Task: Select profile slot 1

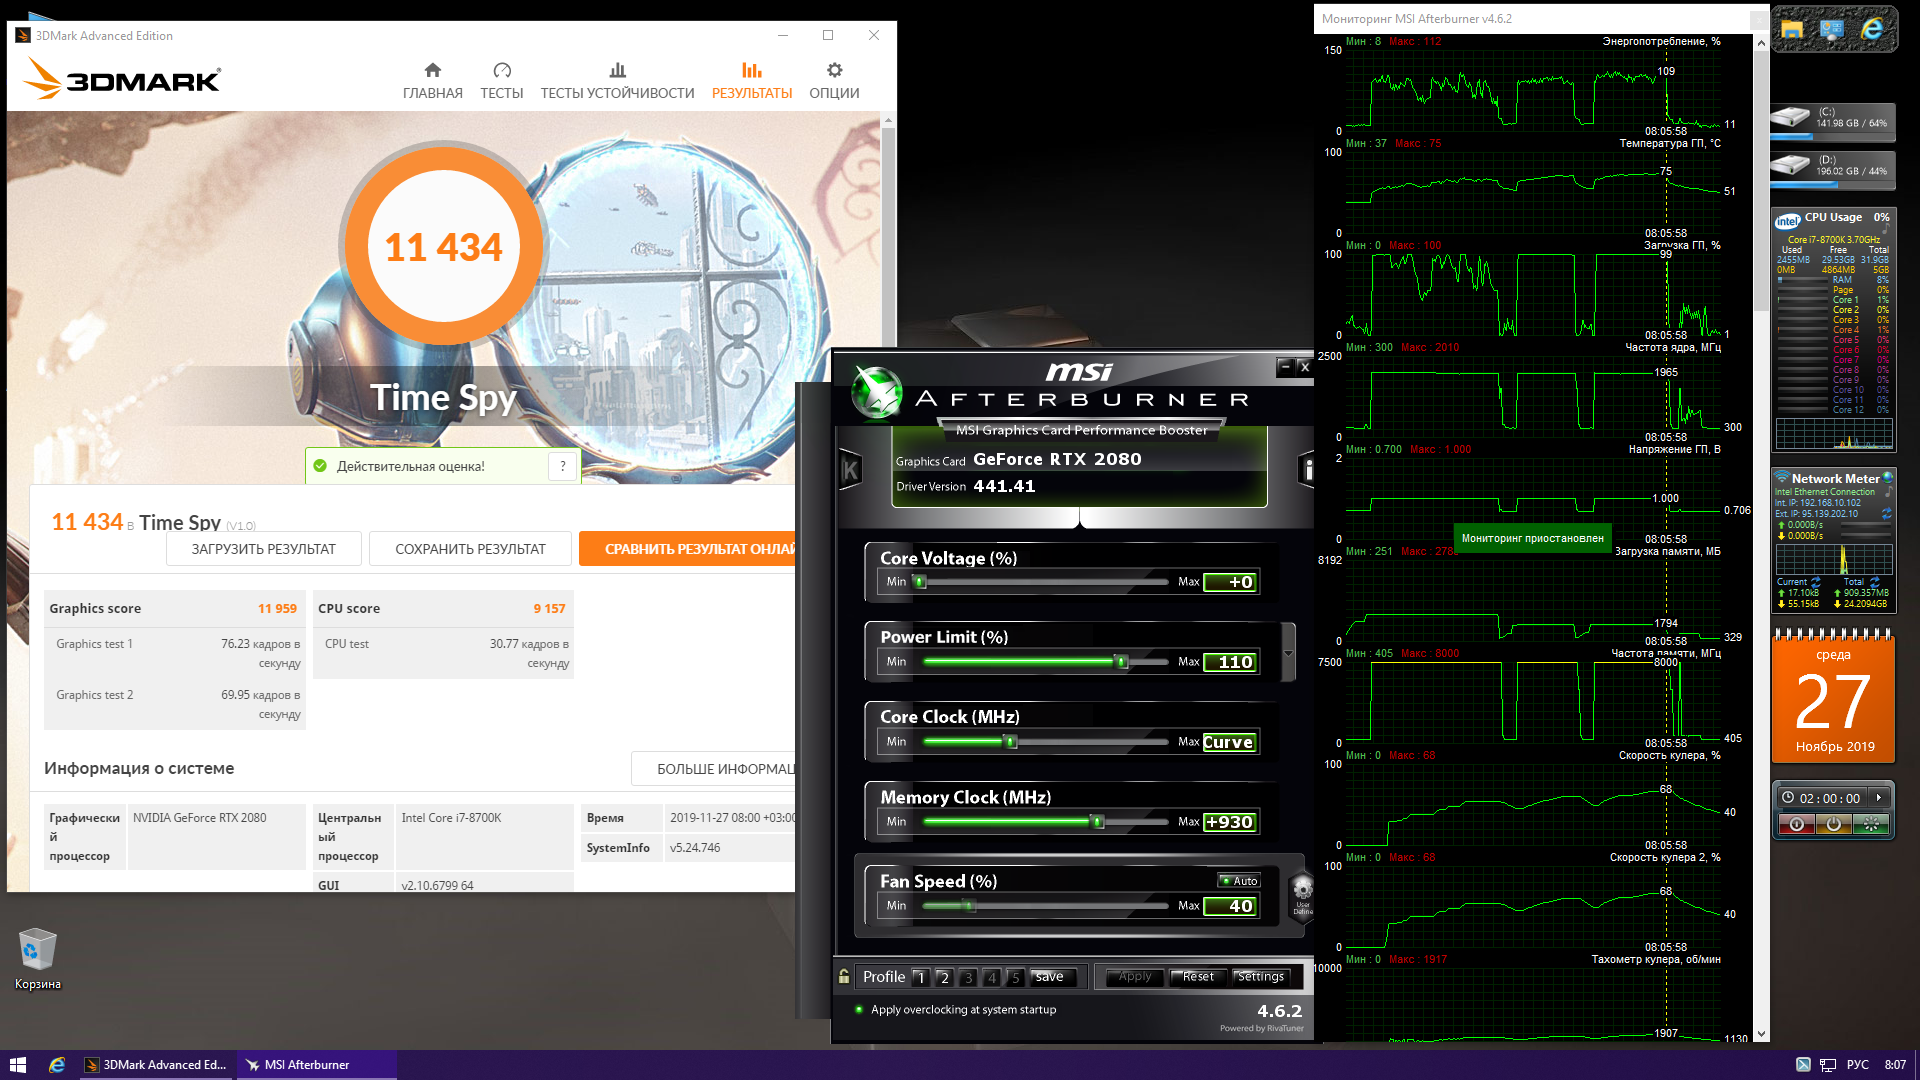Action: 920,977
